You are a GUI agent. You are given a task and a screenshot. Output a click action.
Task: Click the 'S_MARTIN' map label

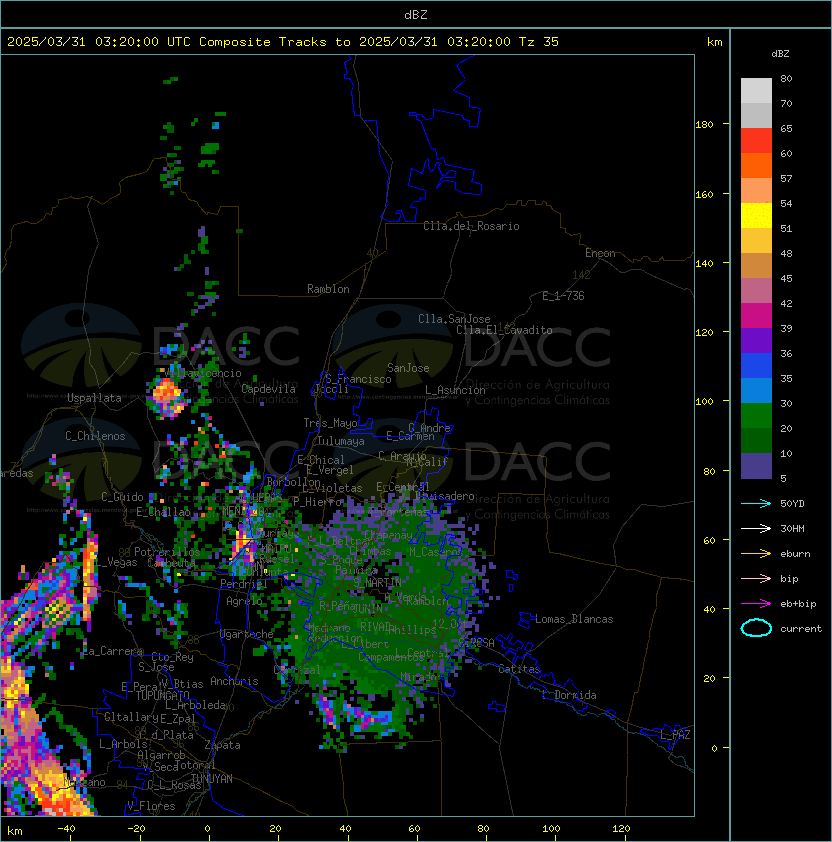[377, 582]
